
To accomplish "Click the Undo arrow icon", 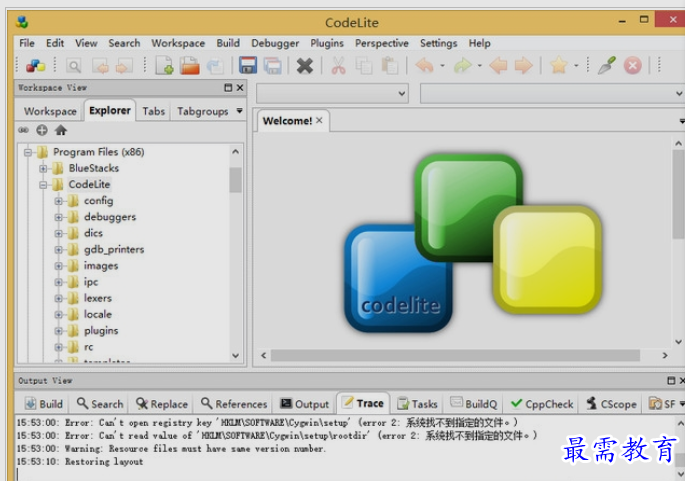I will coord(424,66).
